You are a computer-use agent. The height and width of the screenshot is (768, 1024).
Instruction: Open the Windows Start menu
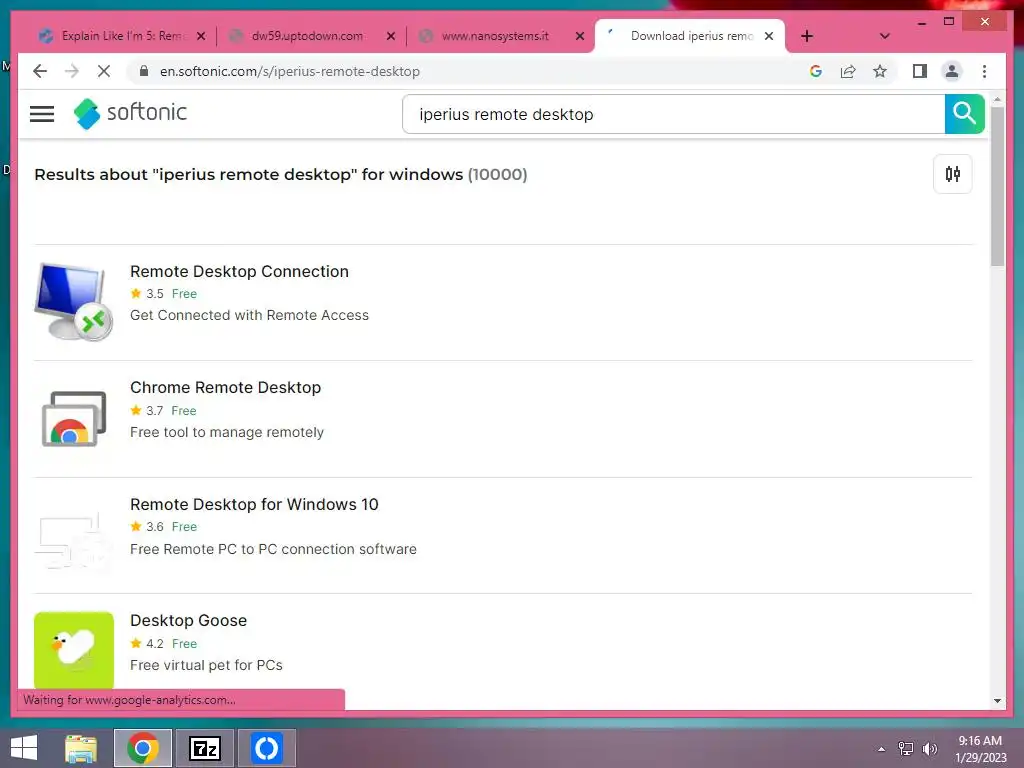coord(24,748)
